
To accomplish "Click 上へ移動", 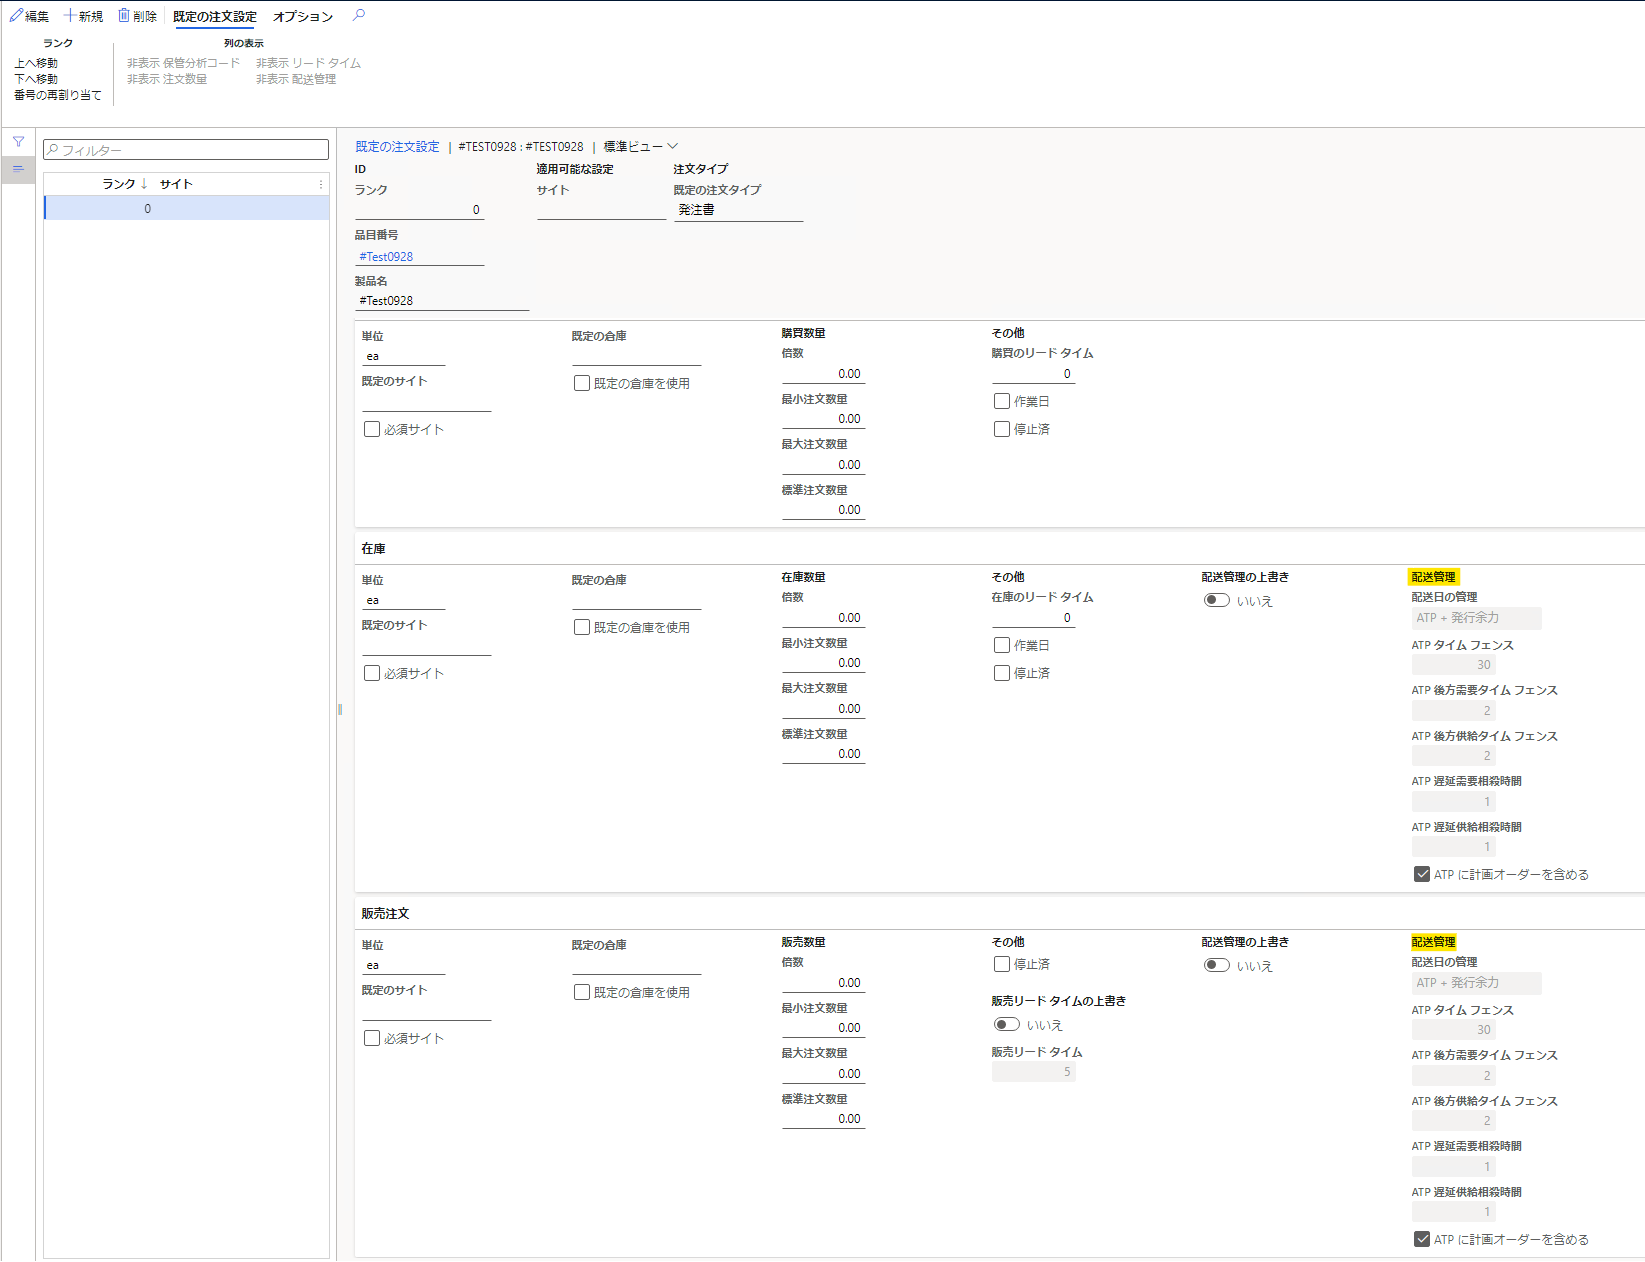I will pyautogui.click(x=36, y=63).
